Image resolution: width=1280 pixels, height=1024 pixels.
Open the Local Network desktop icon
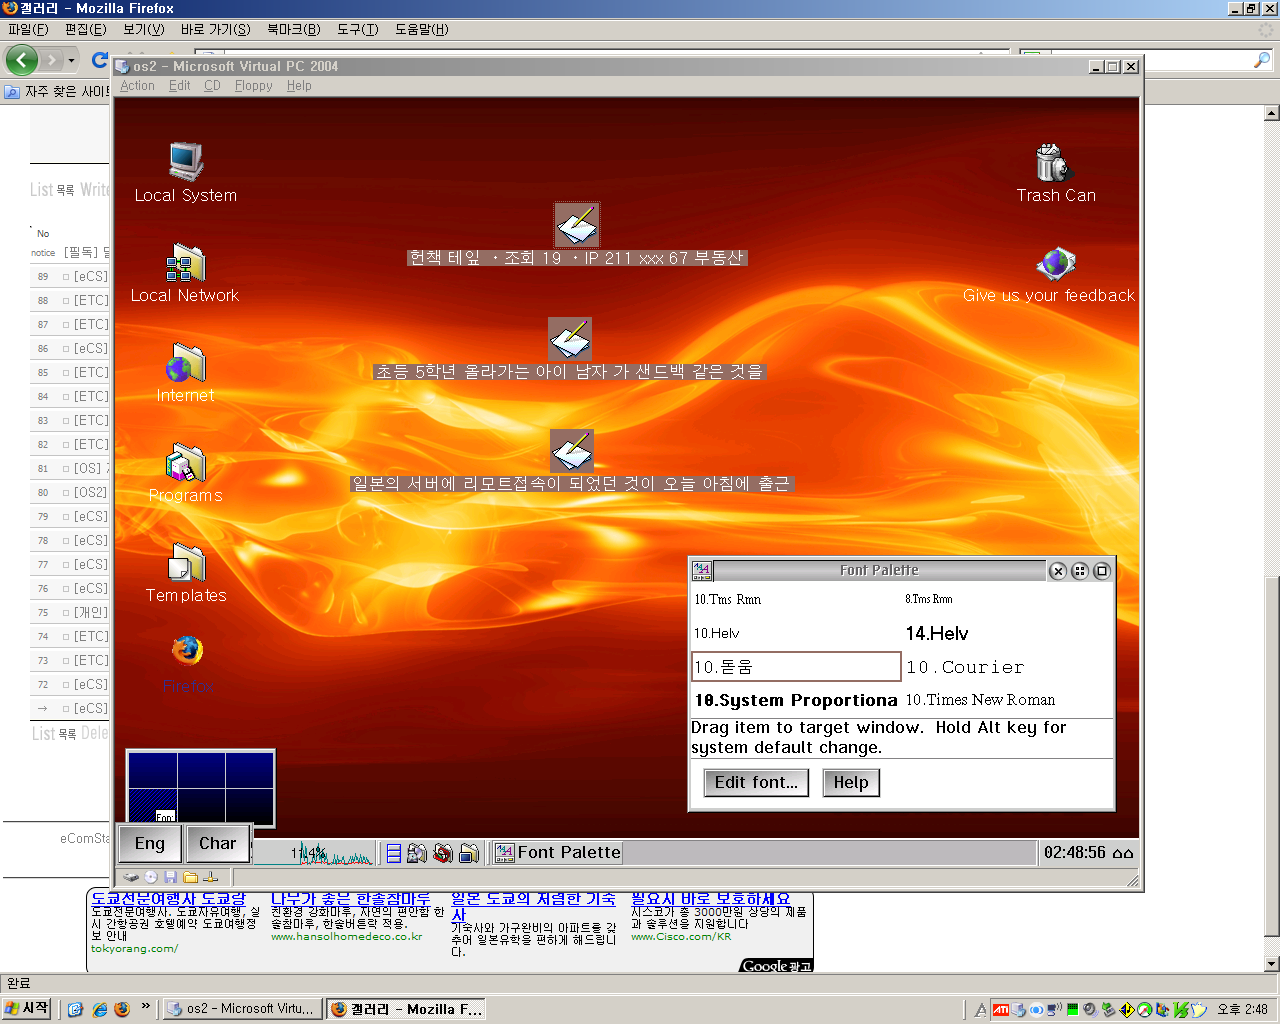(185, 264)
